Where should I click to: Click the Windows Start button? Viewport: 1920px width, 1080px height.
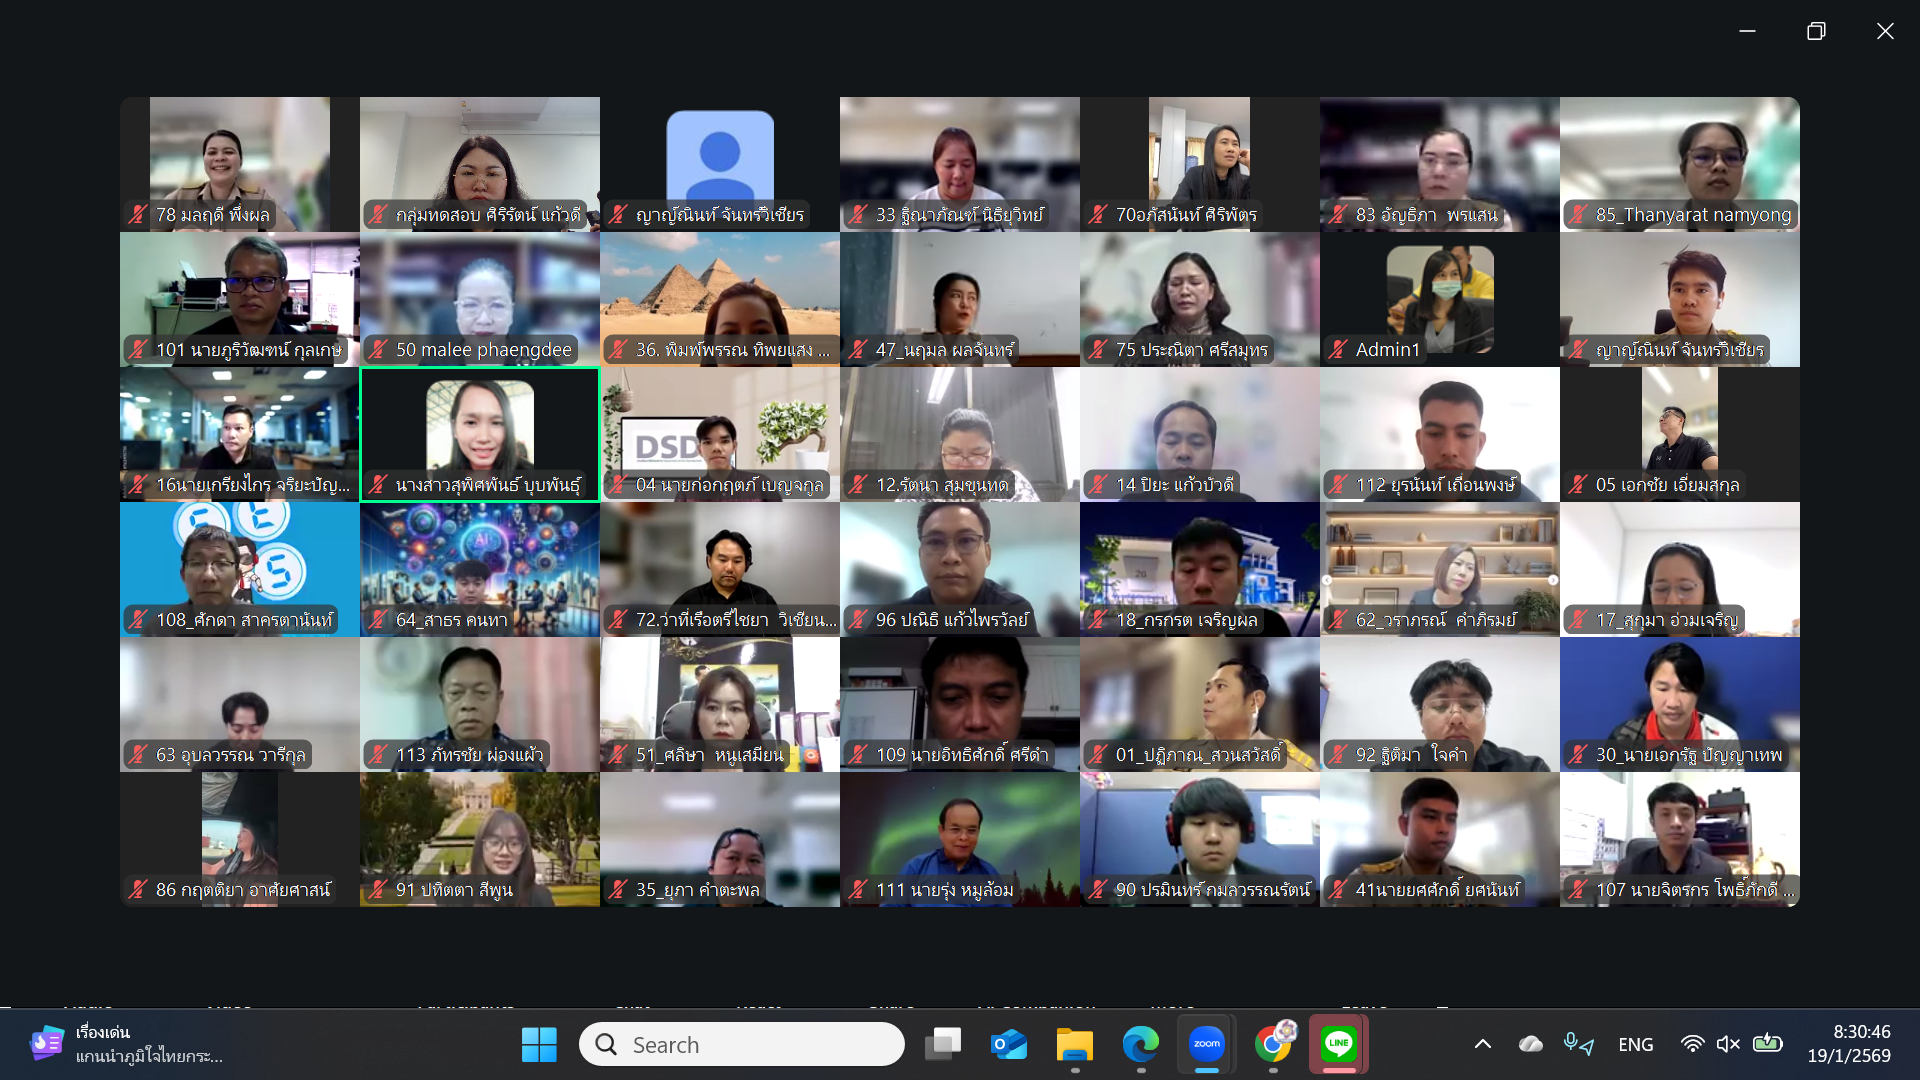[x=539, y=1044]
